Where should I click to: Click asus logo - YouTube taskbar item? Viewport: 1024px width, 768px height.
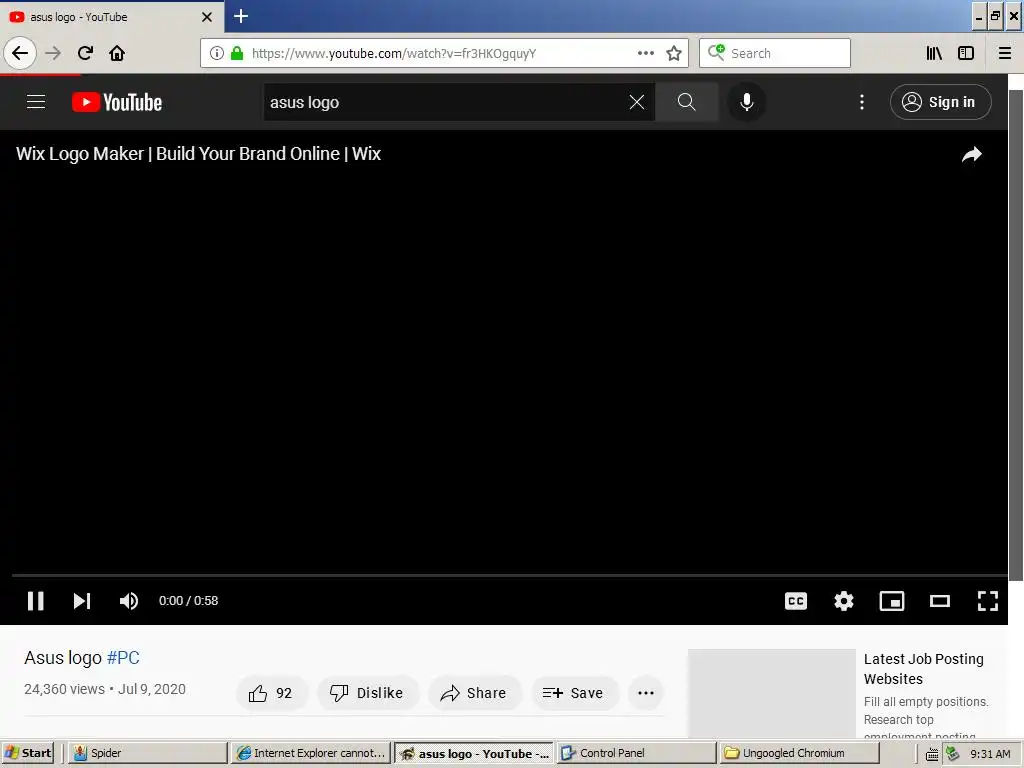474,753
